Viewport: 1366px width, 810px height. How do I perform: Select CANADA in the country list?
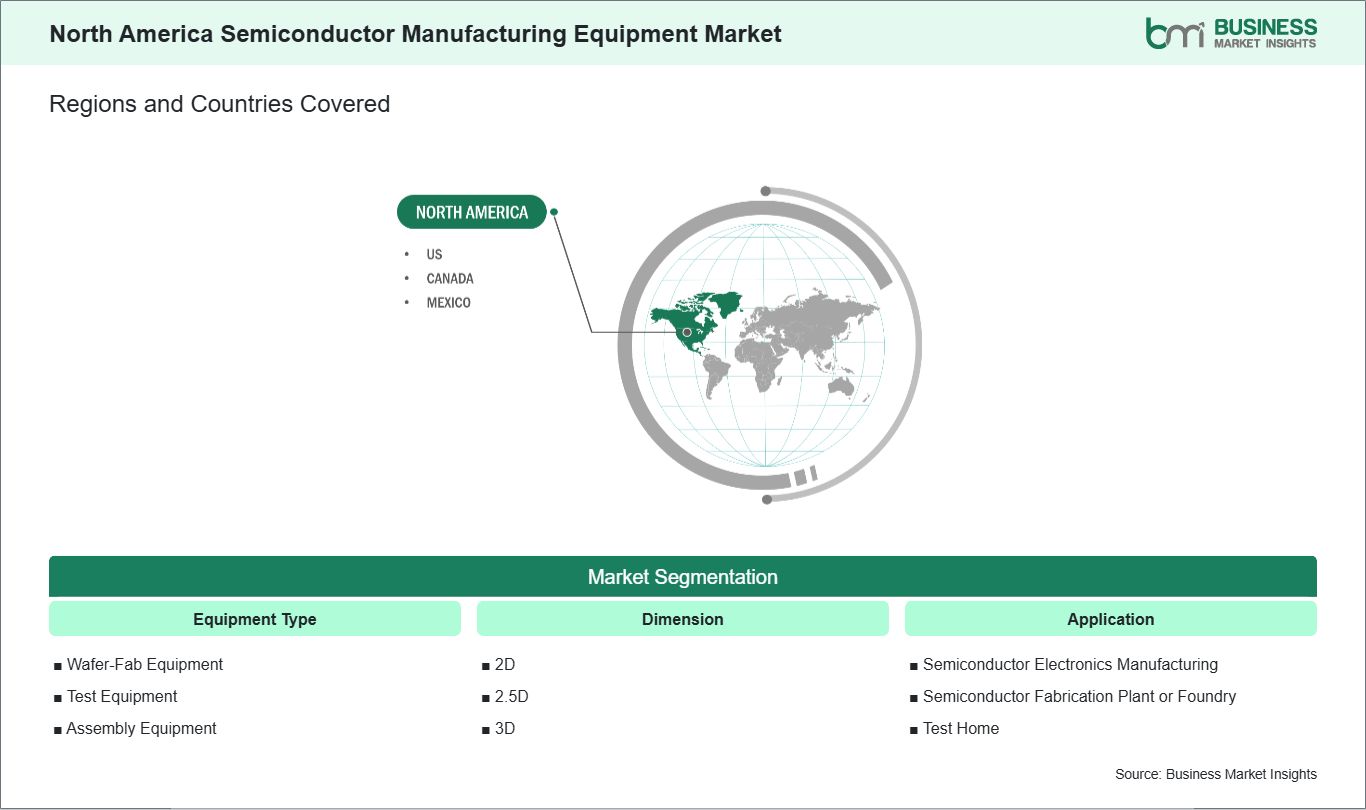tap(449, 278)
